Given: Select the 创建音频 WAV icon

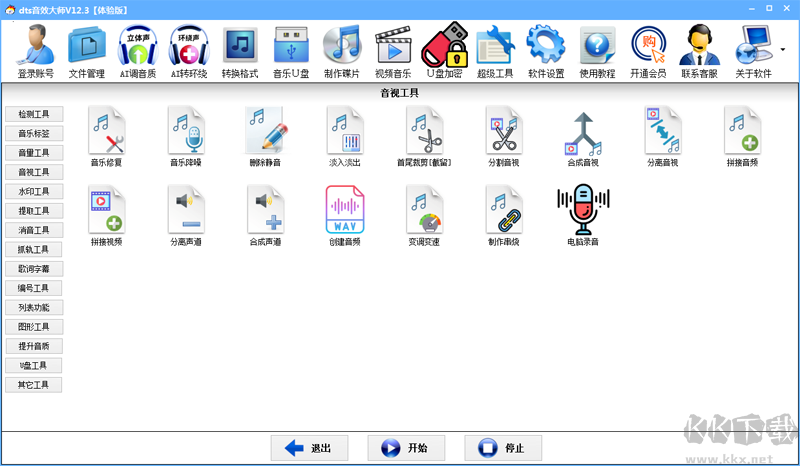Looking at the screenshot, I should 345,210.
